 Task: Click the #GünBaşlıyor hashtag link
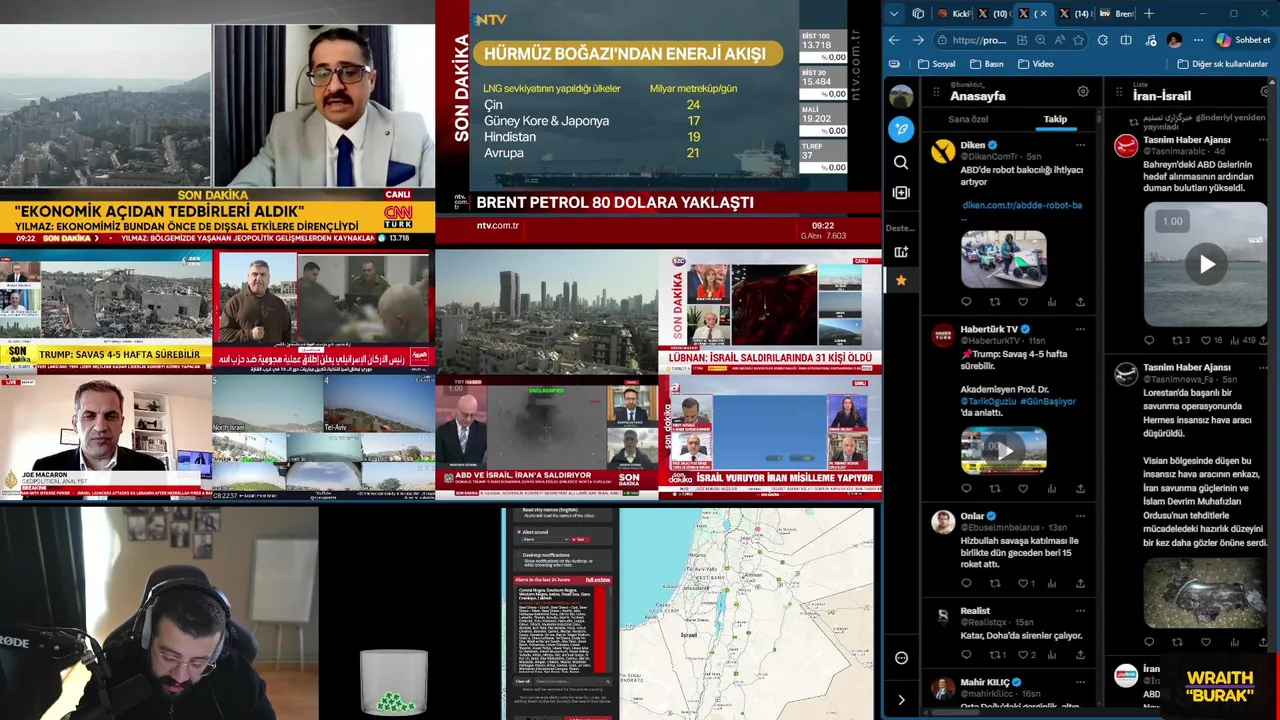click(1048, 401)
